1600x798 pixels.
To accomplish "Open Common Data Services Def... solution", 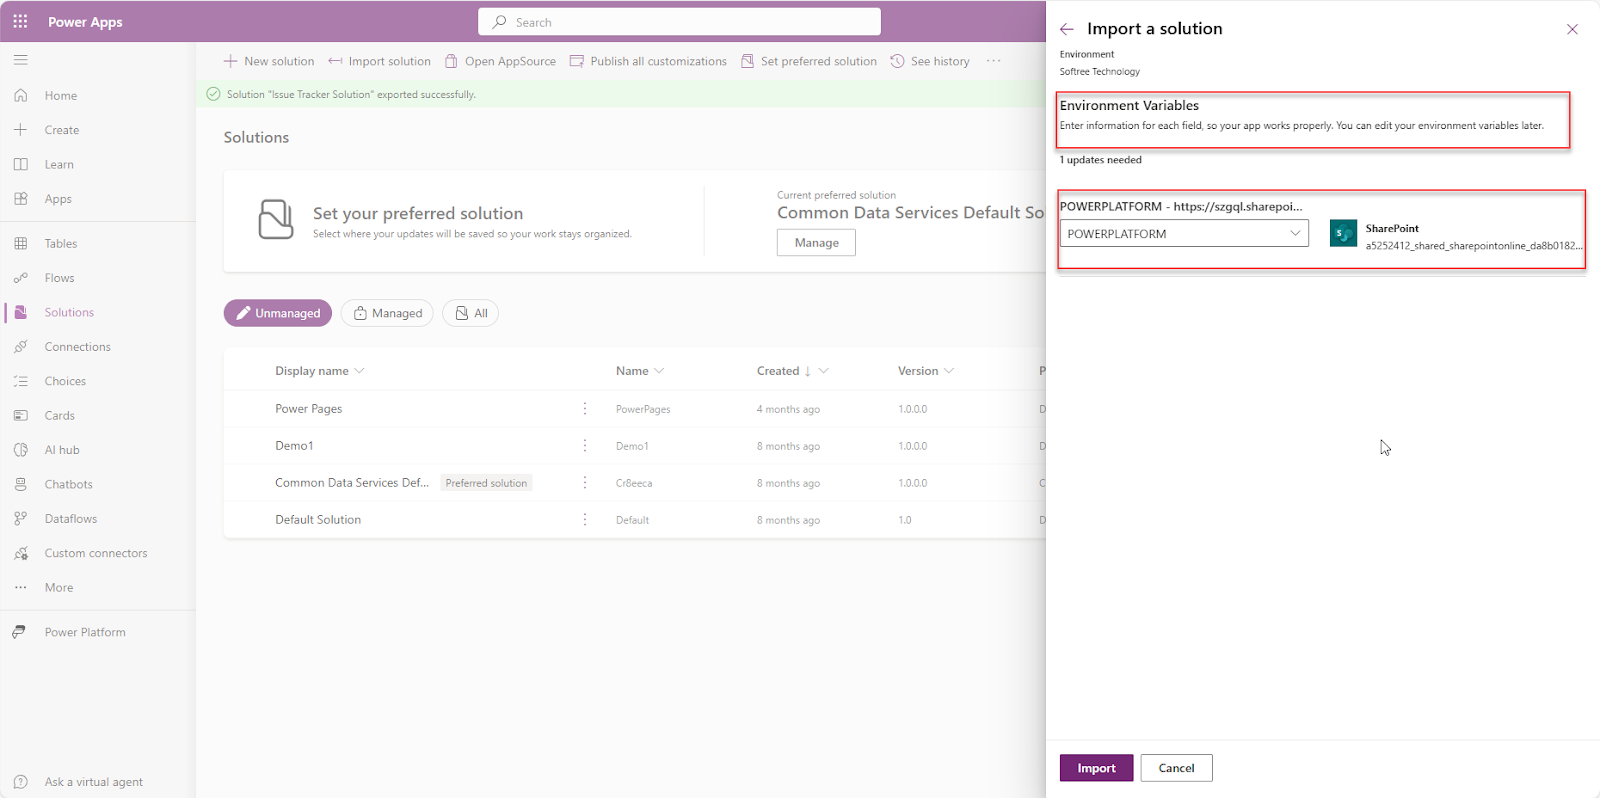I will (352, 482).
